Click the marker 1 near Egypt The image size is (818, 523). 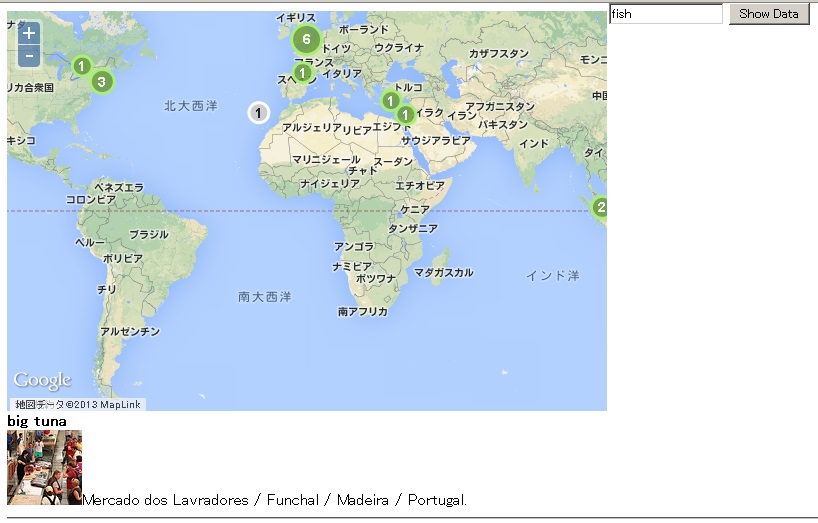tap(405, 115)
